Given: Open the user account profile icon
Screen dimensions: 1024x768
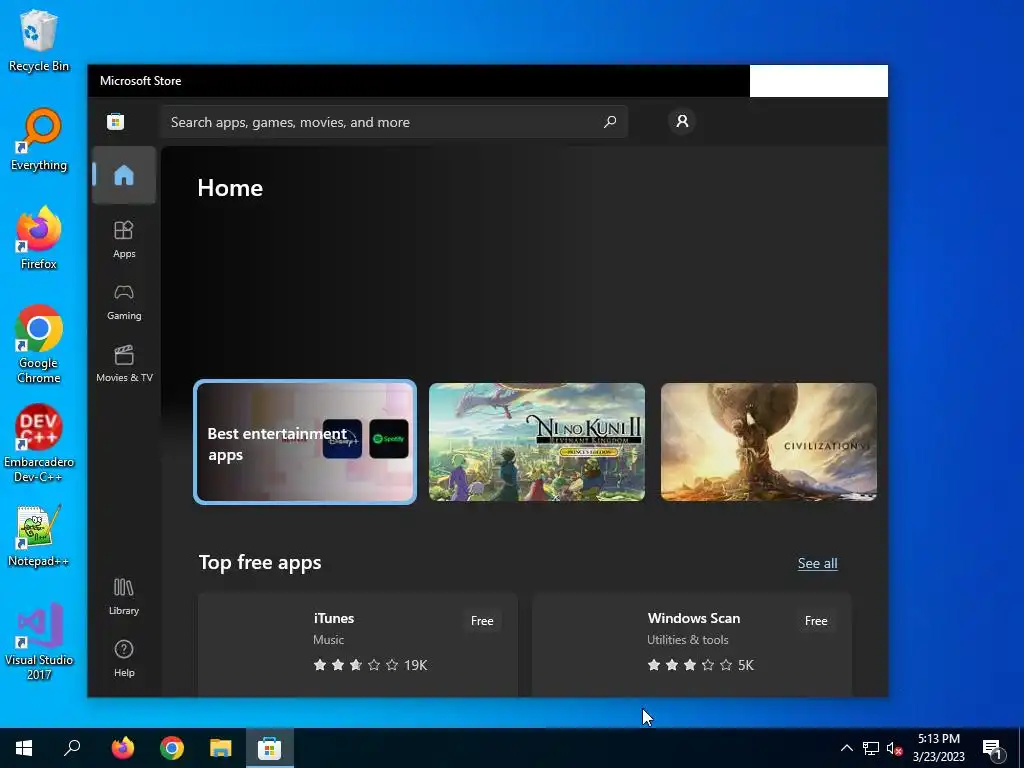Looking at the screenshot, I should pyautogui.click(x=682, y=121).
